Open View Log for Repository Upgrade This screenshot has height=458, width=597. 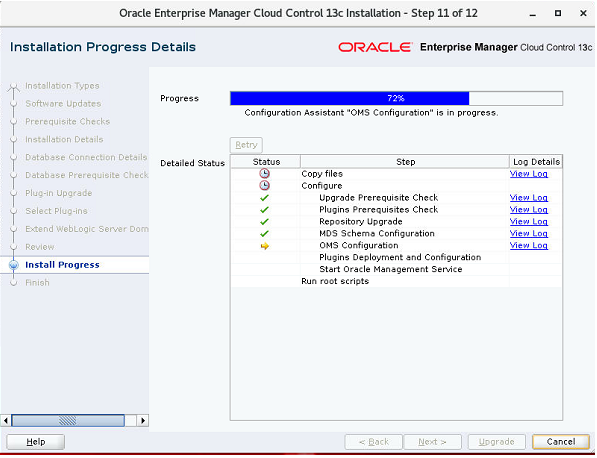tap(528, 222)
